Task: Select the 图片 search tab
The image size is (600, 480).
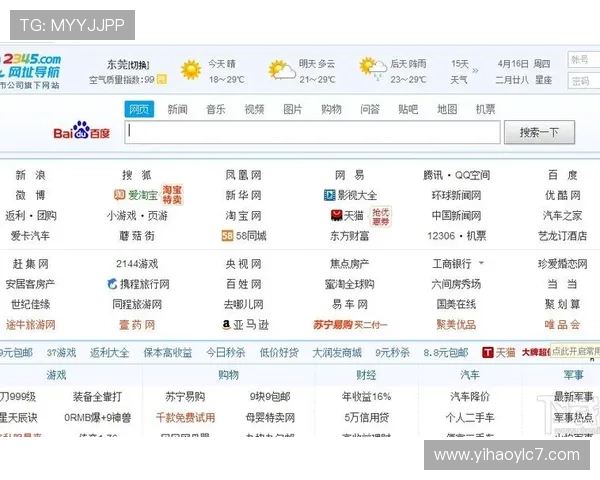Action: tap(293, 109)
